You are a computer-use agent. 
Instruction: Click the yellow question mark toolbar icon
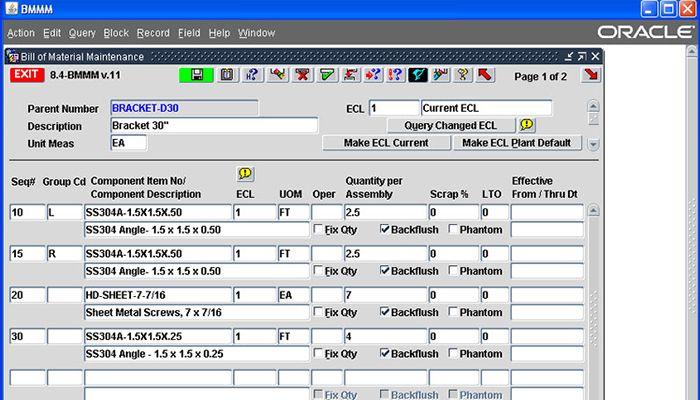click(x=462, y=75)
